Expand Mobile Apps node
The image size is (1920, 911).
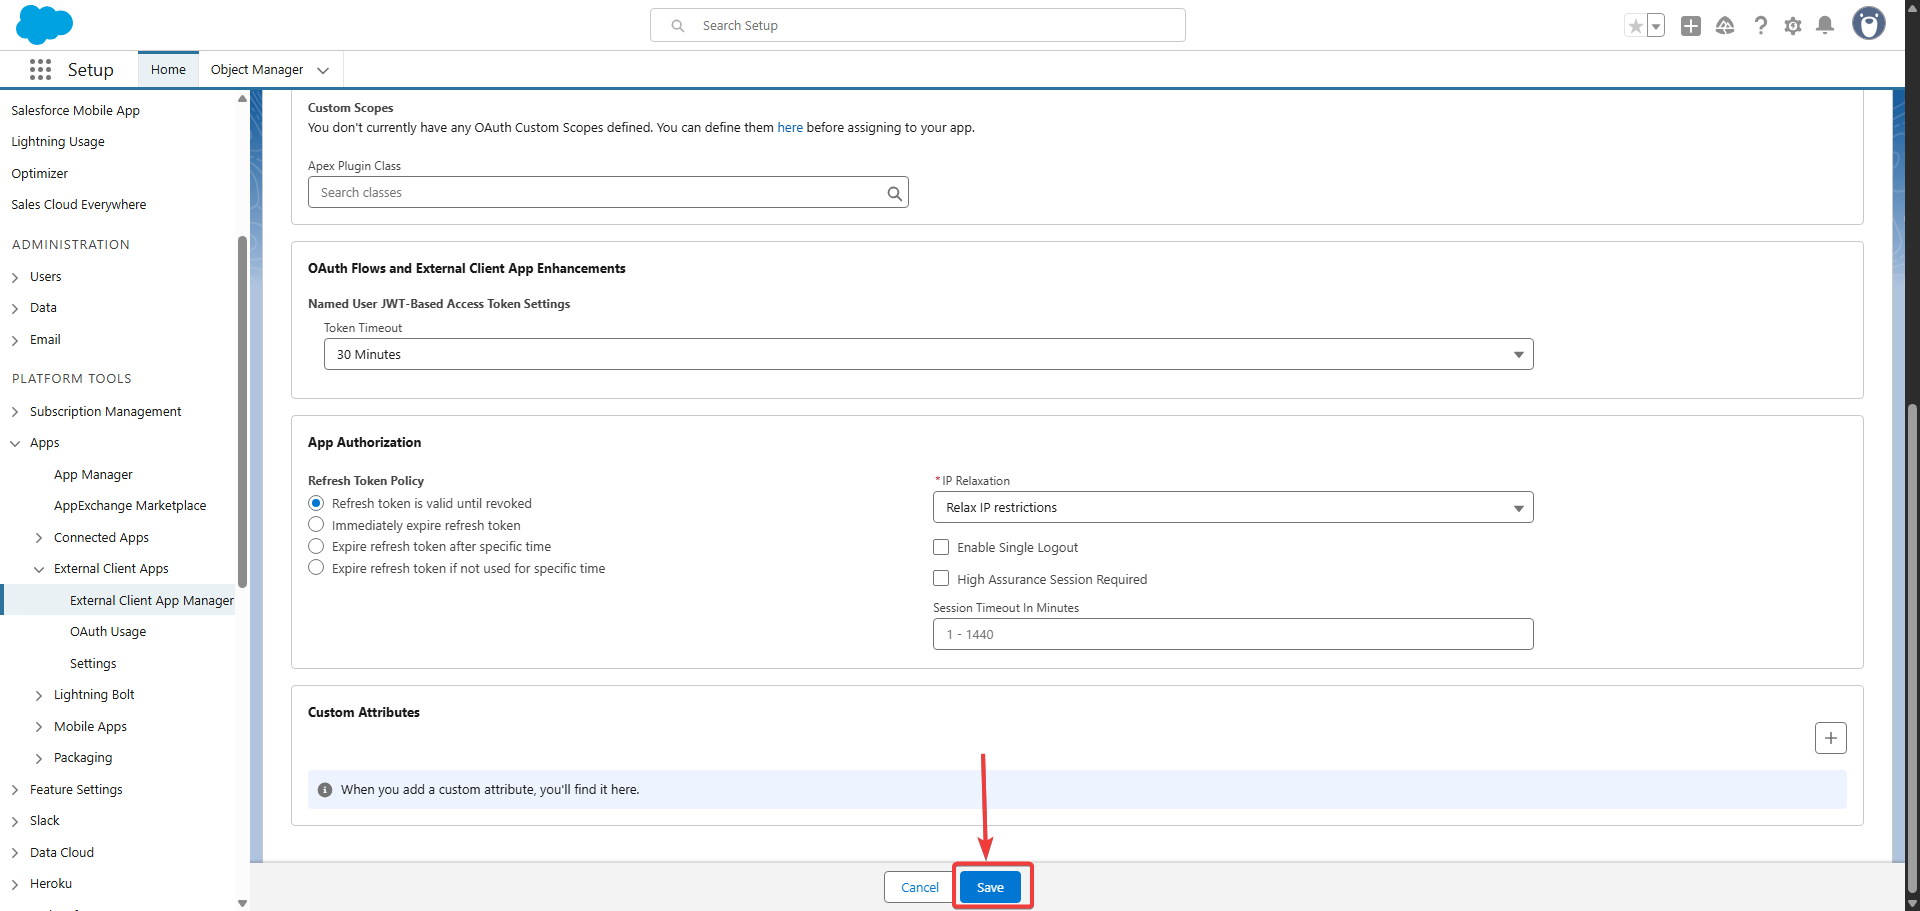click(x=39, y=727)
